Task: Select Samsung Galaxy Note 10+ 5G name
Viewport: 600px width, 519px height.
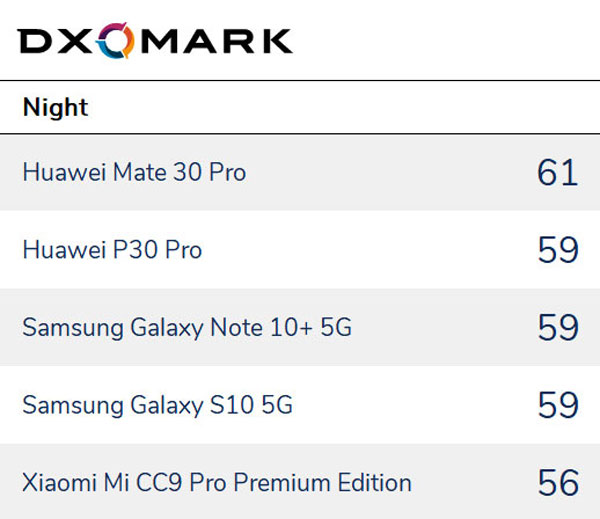Action: pos(187,327)
